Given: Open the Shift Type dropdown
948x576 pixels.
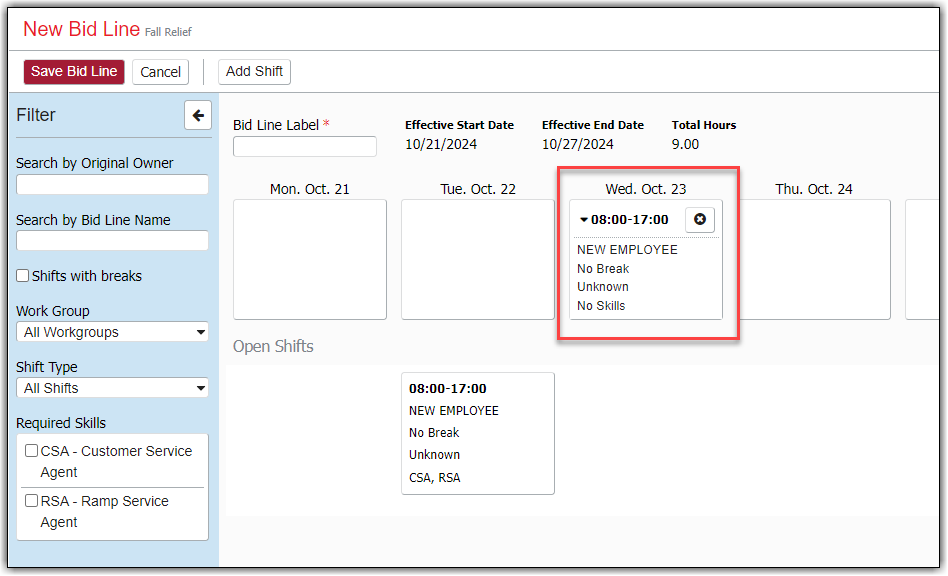Looking at the screenshot, I should [x=112, y=388].
